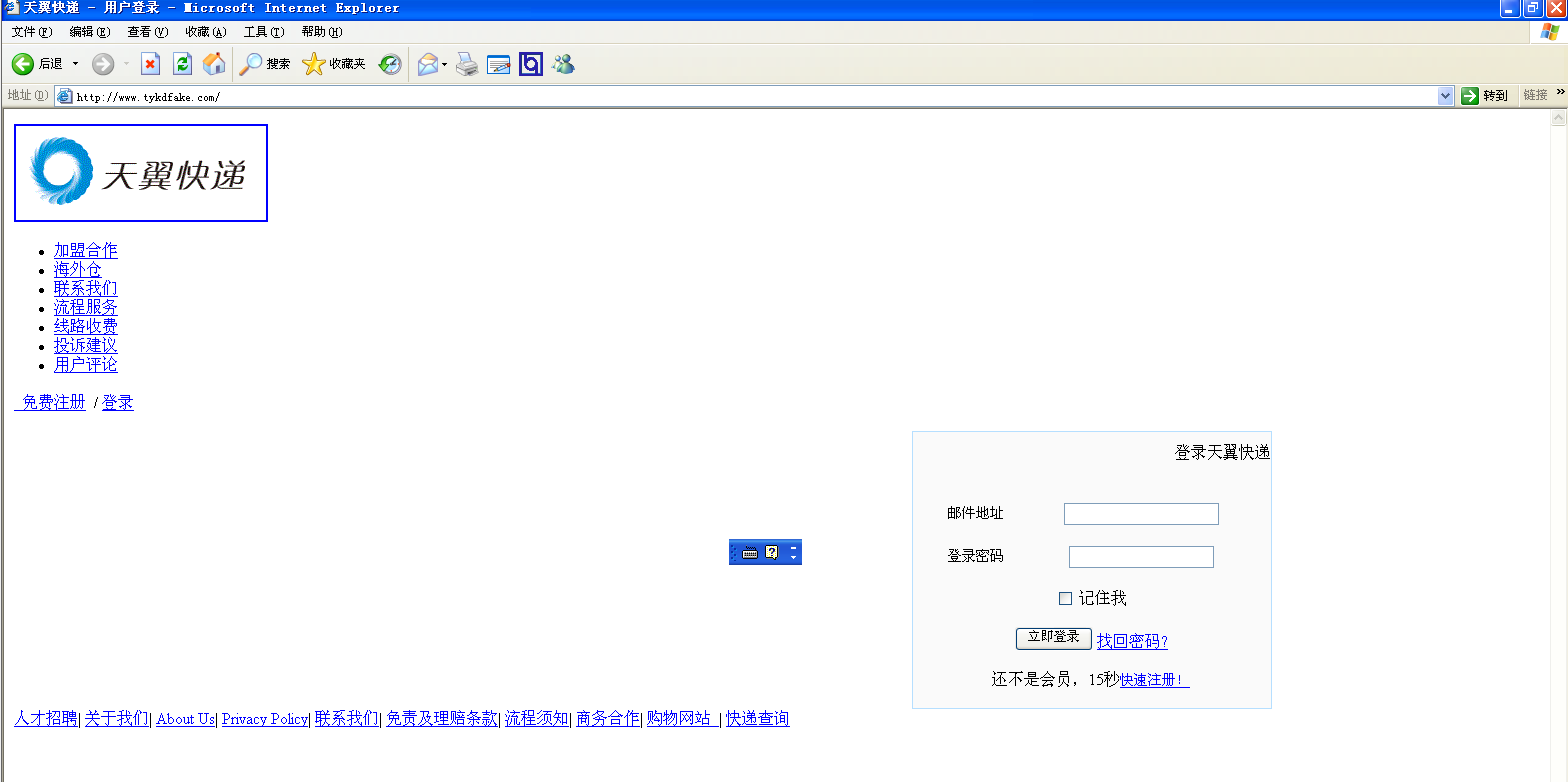Click the Go (转到) button
Image resolution: width=1568 pixels, height=782 pixels.
[1485, 96]
